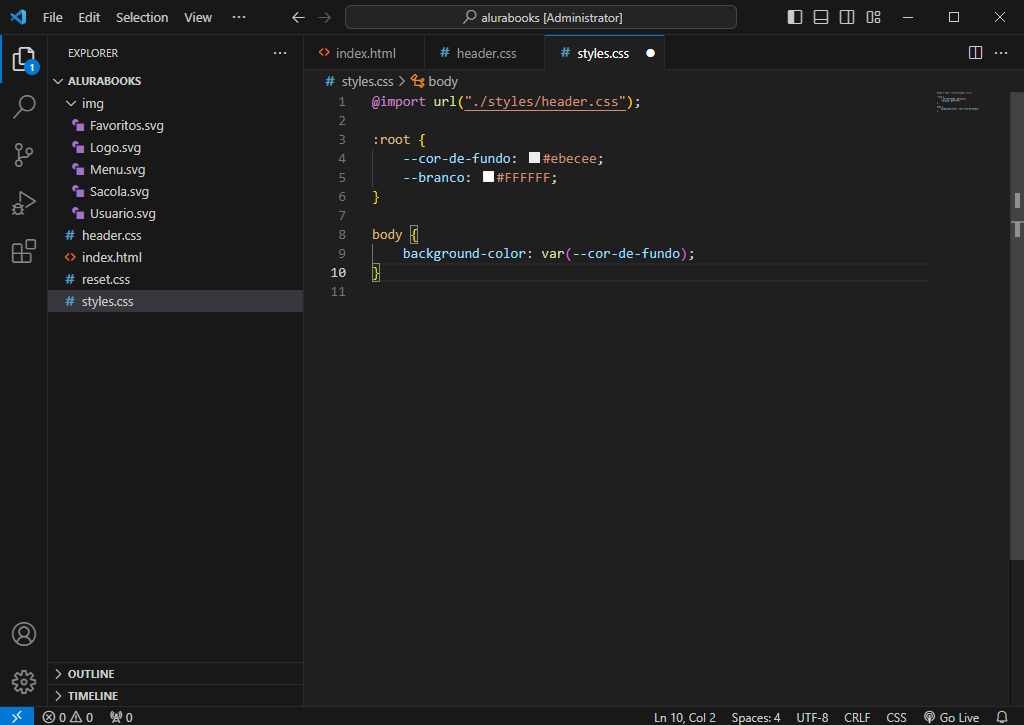Image resolution: width=1024 pixels, height=725 pixels.
Task: Click the unsaved dot on styles.css tab
Action: pyautogui.click(x=650, y=54)
